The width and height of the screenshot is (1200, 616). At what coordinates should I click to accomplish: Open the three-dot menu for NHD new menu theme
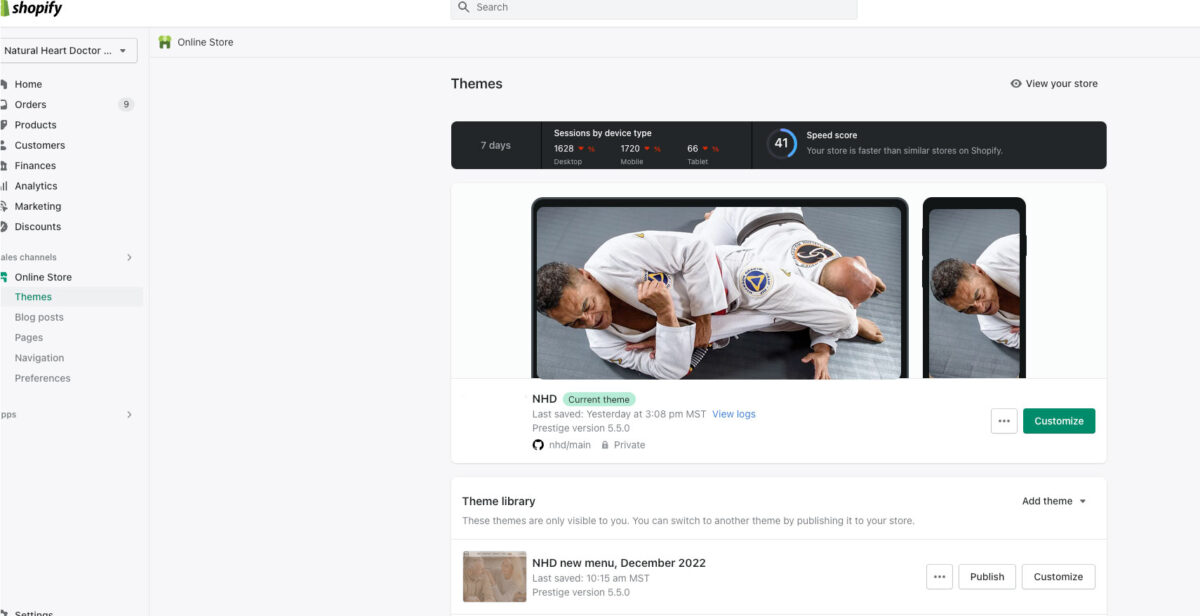[x=939, y=577]
